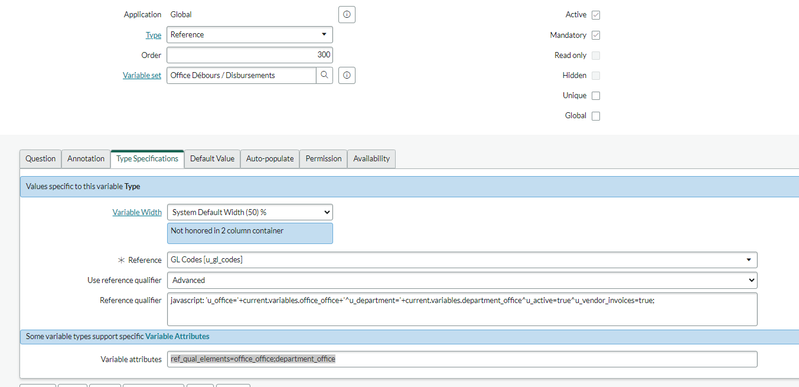The height and width of the screenshot is (387, 799).
Task: Open the Permission tab
Action: 323,159
